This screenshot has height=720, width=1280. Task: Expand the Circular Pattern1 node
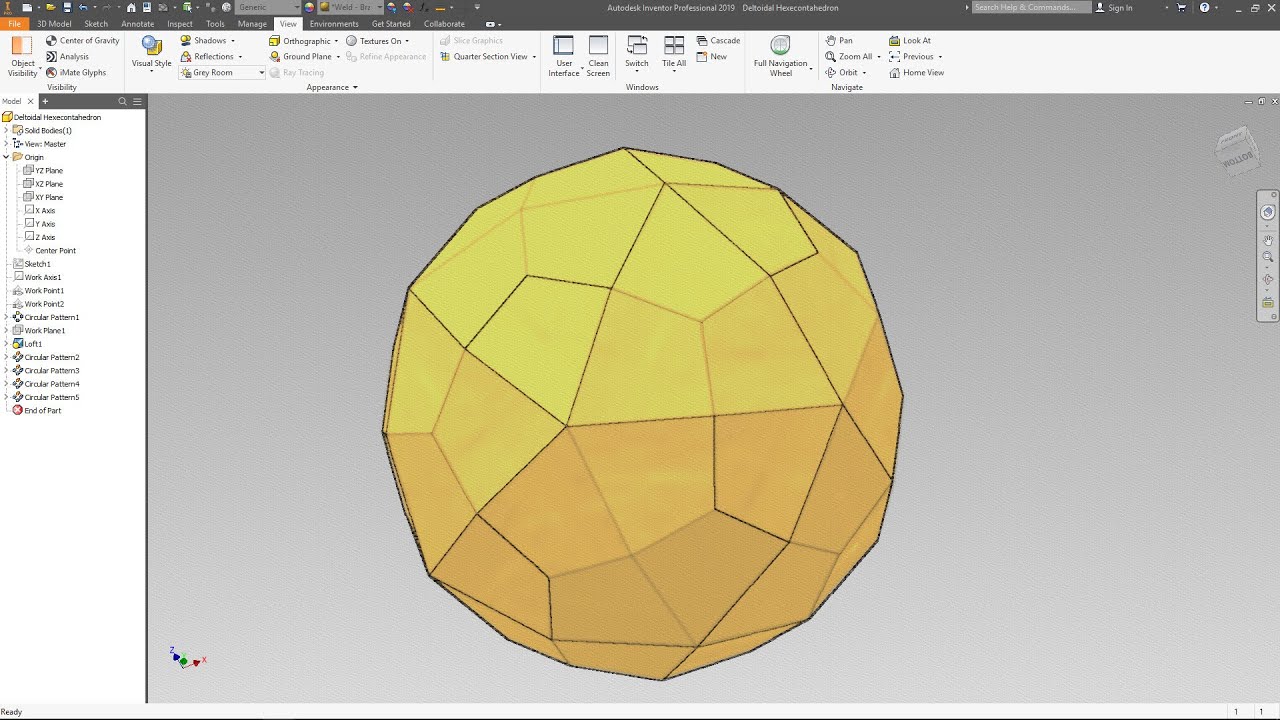point(6,317)
